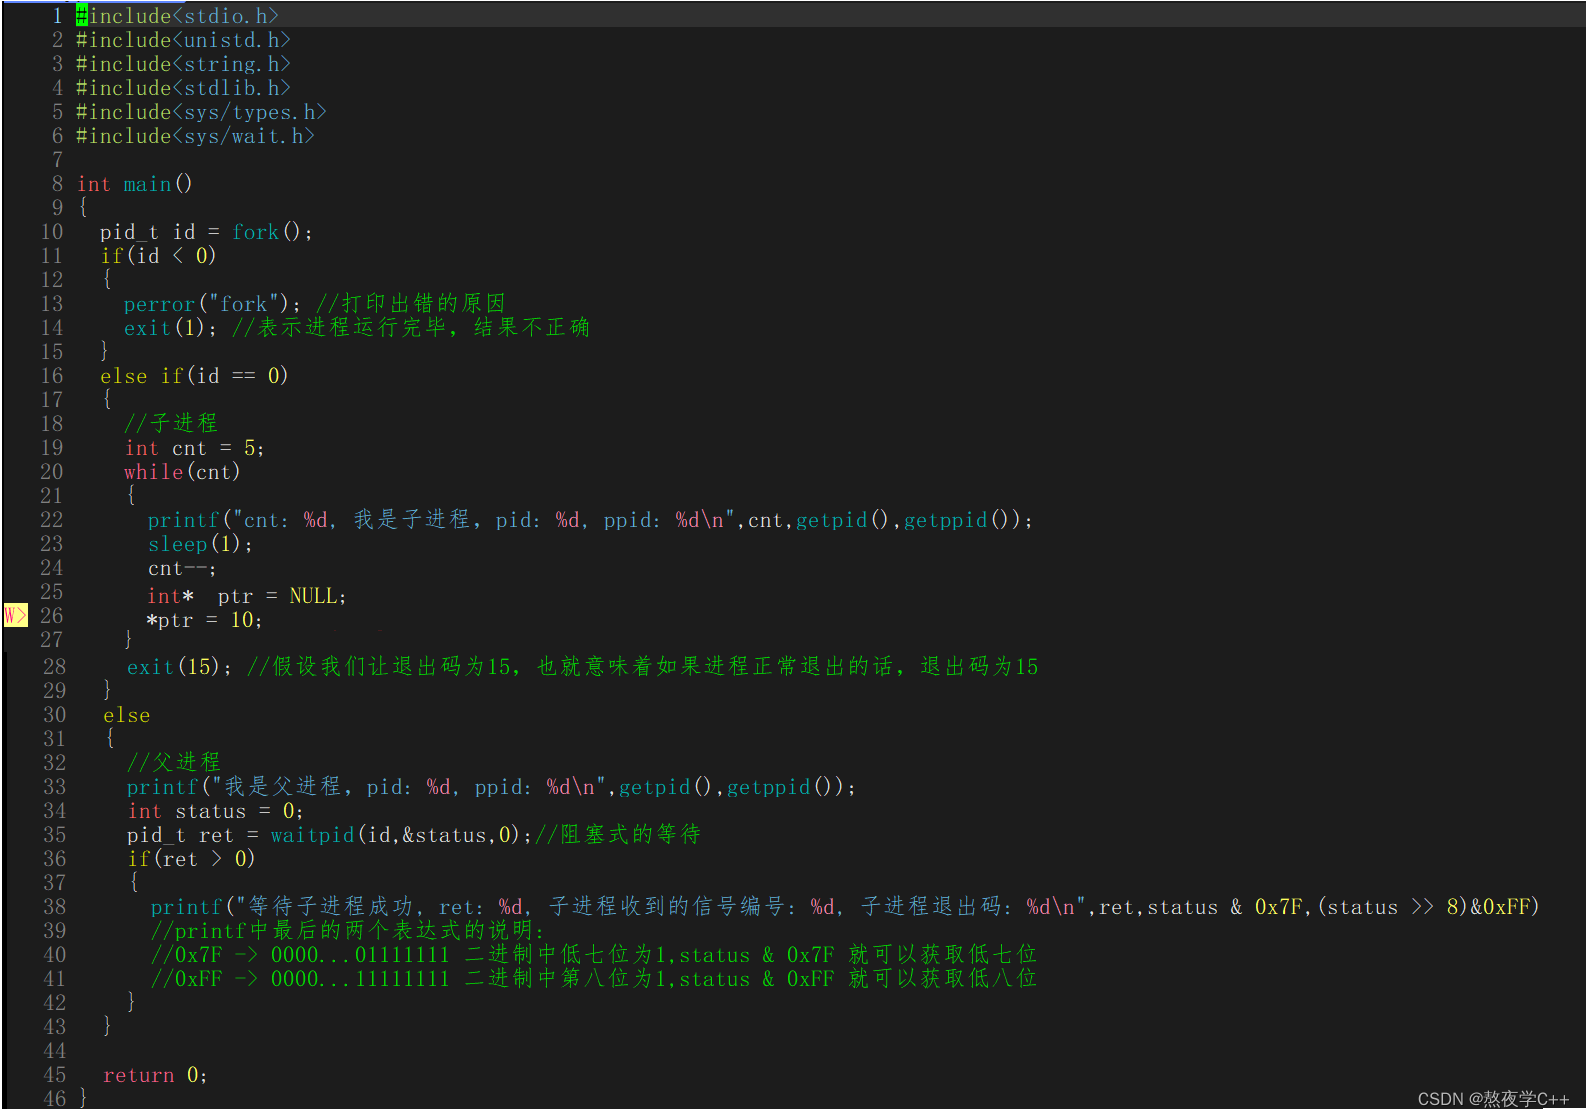Click the #include<stdlib.h> line
Viewport: 1586px width, 1118px height.
tap(184, 88)
